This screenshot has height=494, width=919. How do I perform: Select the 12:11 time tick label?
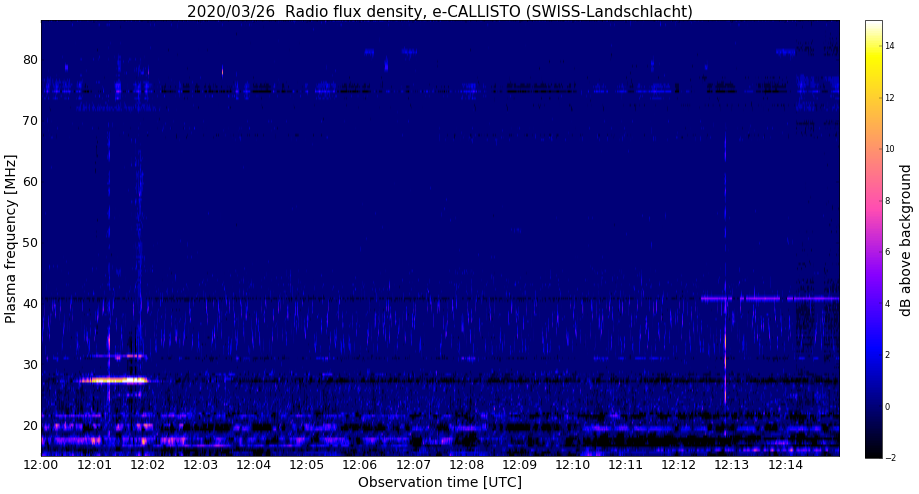pos(626,465)
